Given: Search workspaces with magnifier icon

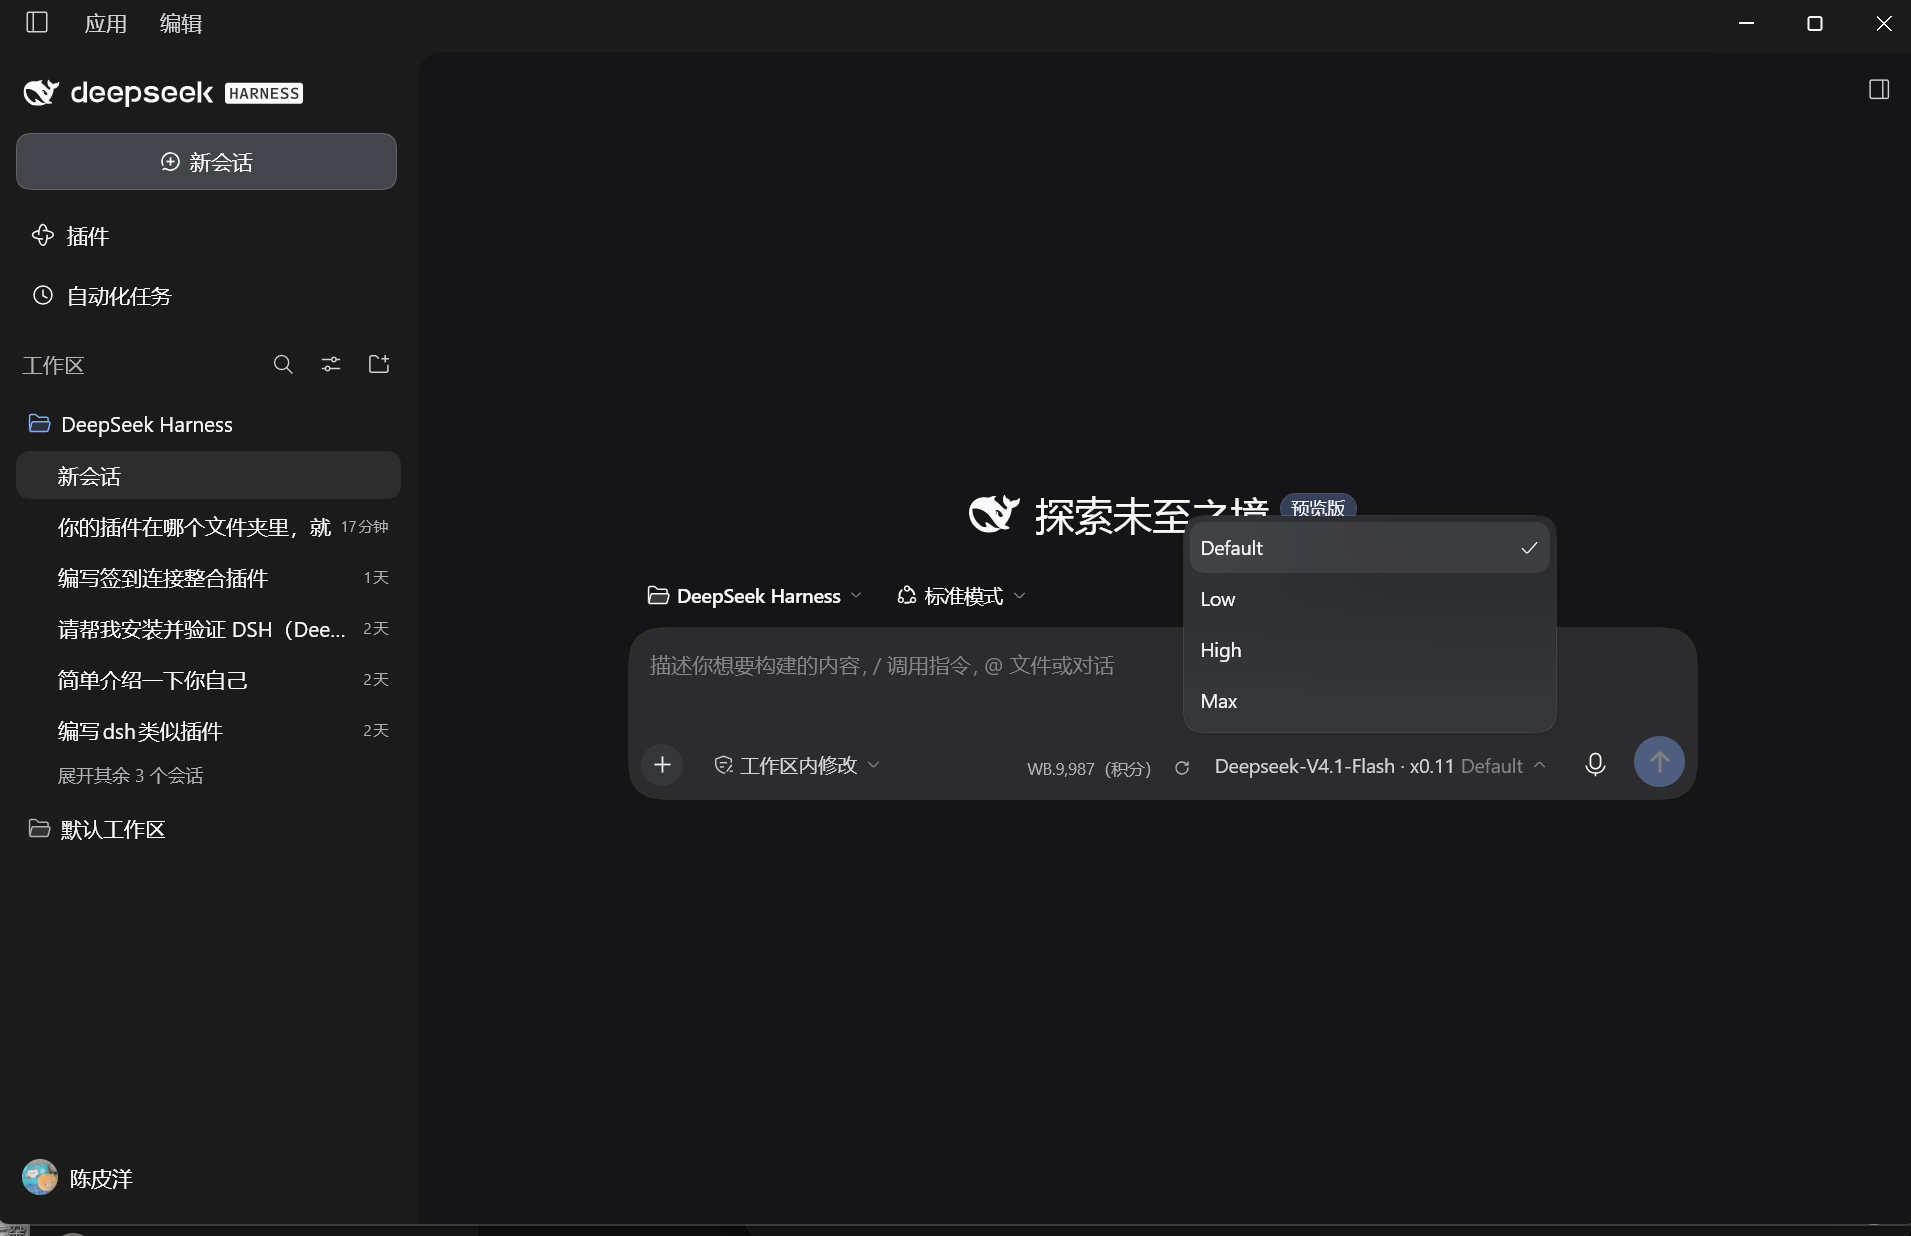Looking at the screenshot, I should pyautogui.click(x=283, y=364).
